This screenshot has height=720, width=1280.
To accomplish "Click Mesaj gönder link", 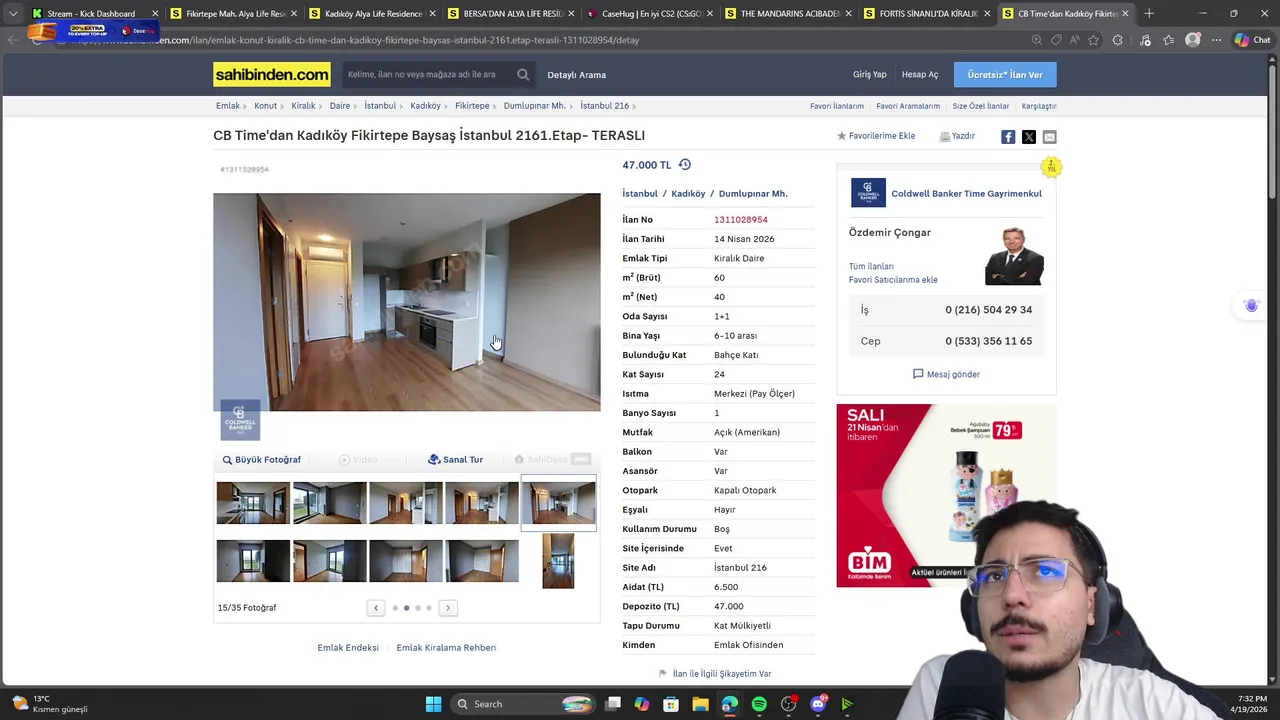I will [946, 374].
